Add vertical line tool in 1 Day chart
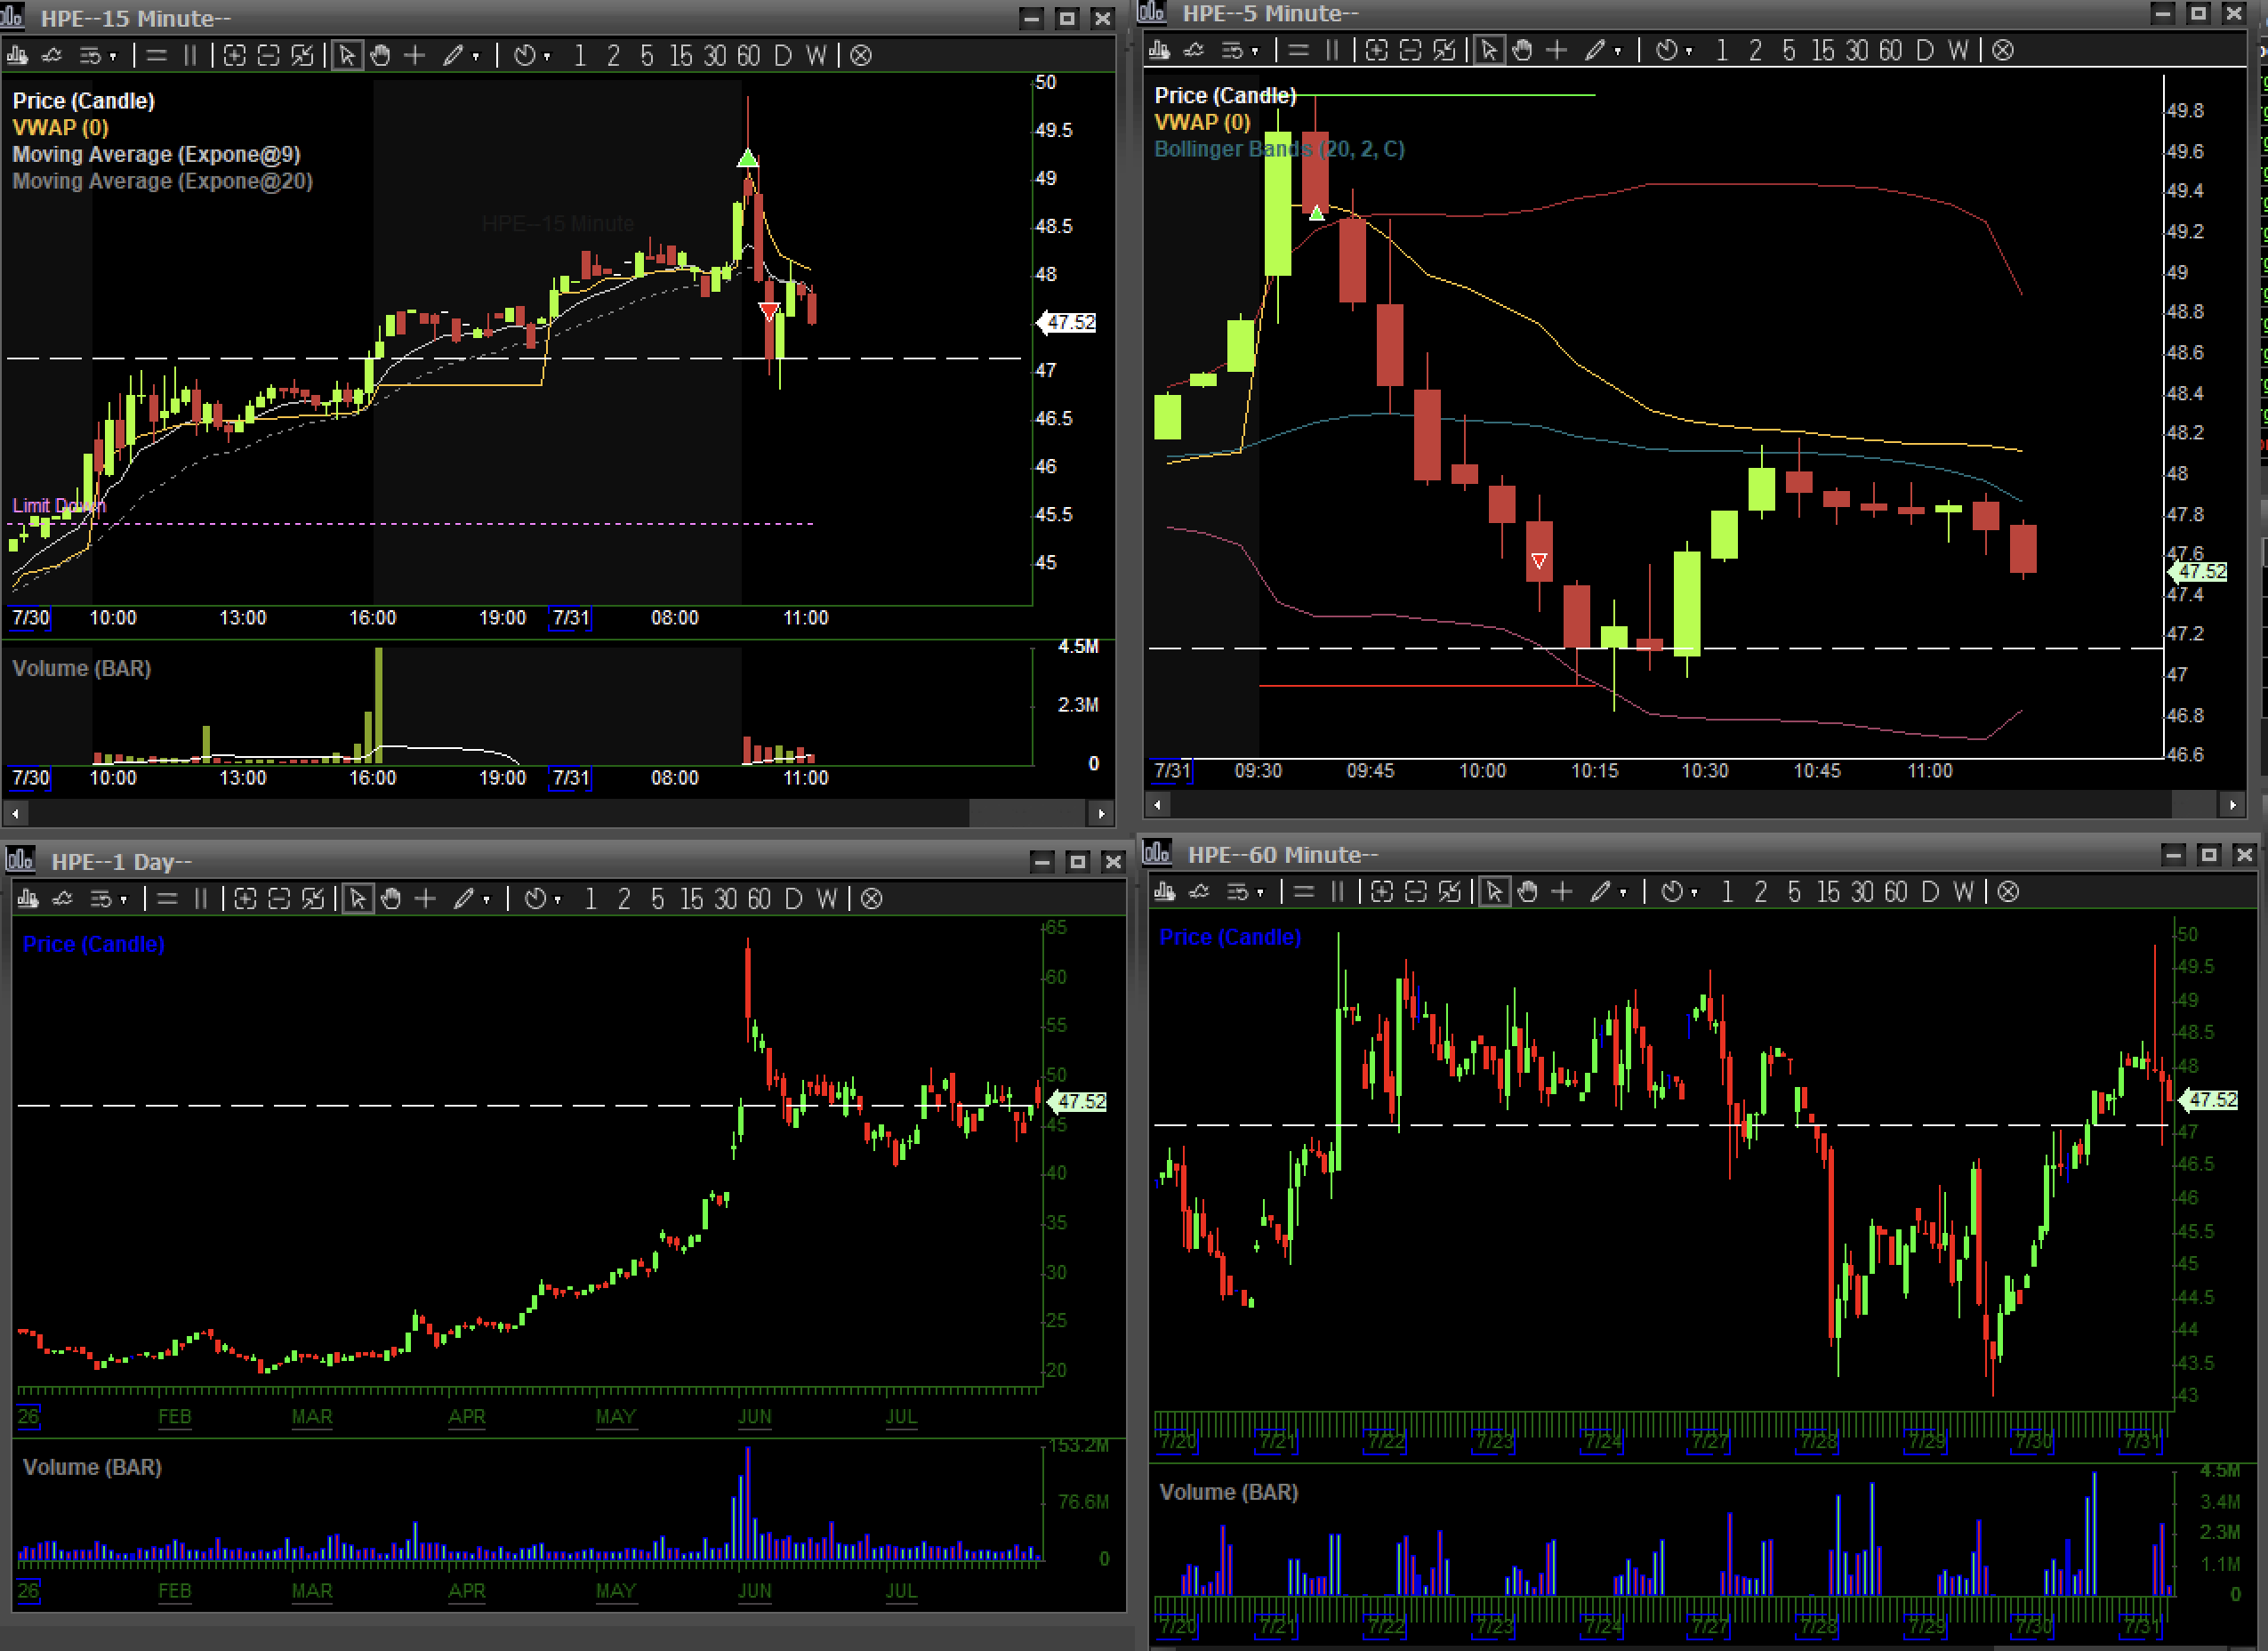The image size is (2268, 1651). [201, 899]
